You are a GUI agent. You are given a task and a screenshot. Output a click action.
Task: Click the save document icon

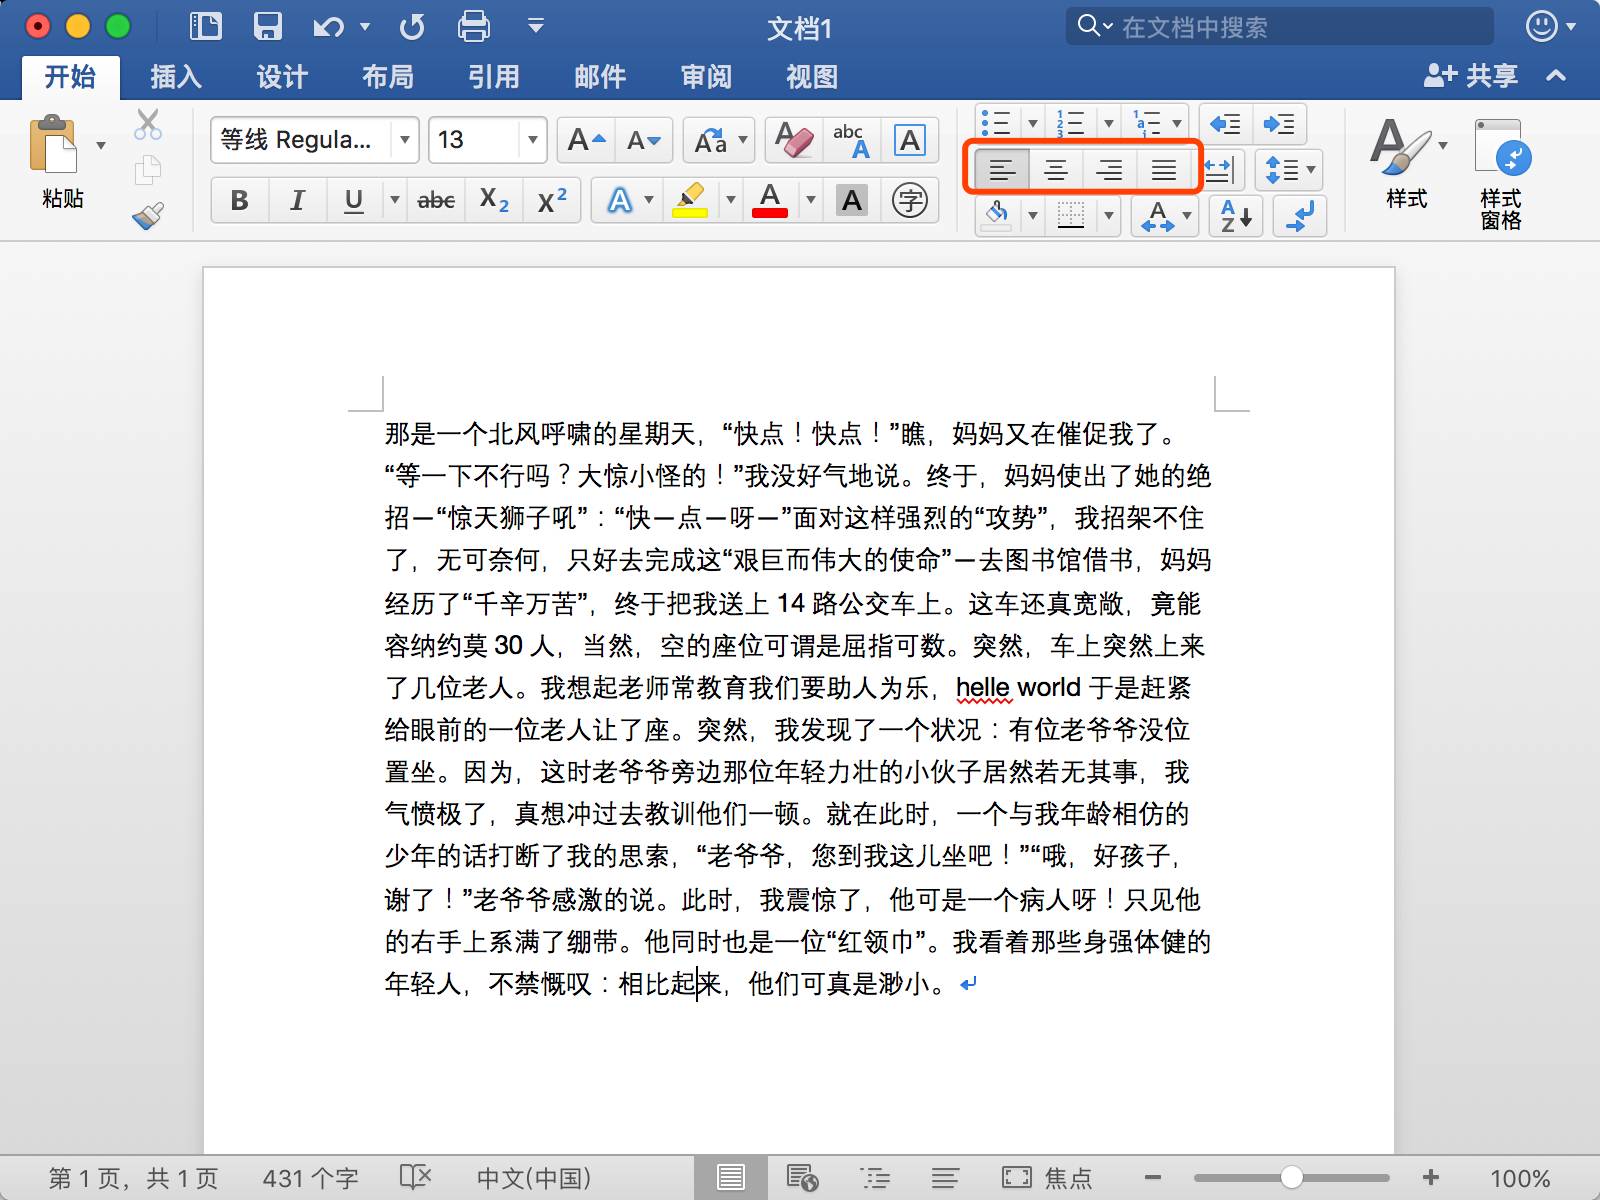point(267,27)
